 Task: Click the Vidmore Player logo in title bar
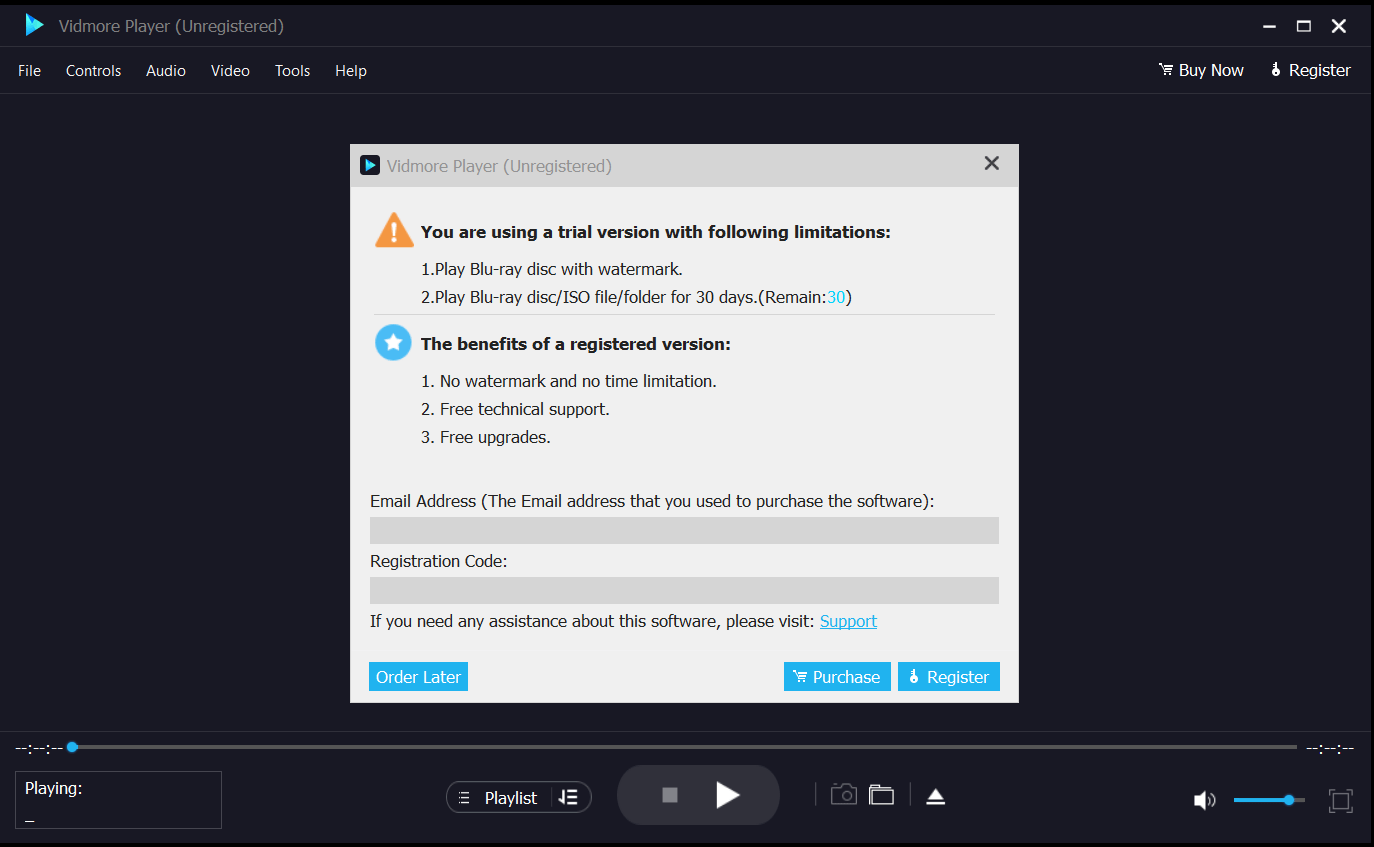pyautogui.click(x=35, y=25)
